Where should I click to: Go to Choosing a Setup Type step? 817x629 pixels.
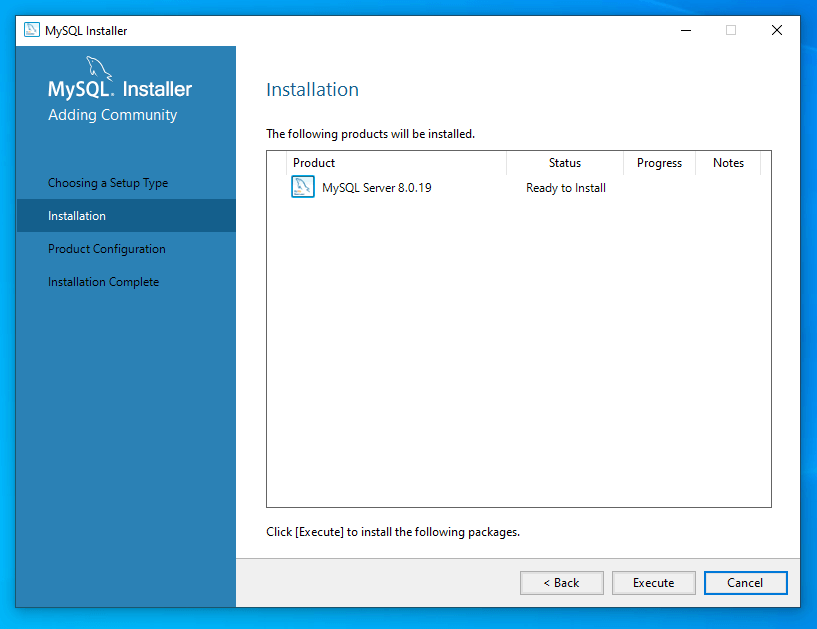pyautogui.click(x=108, y=183)
